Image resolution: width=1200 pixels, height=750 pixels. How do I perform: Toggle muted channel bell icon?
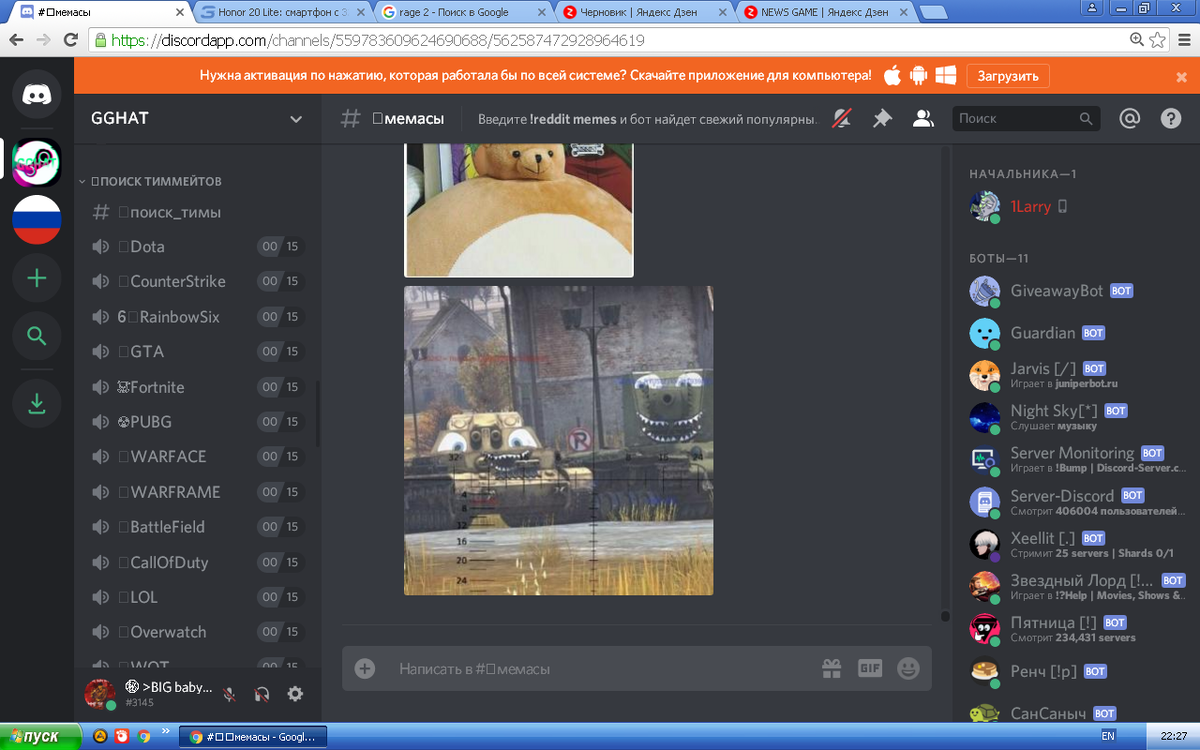pos(843,118)
